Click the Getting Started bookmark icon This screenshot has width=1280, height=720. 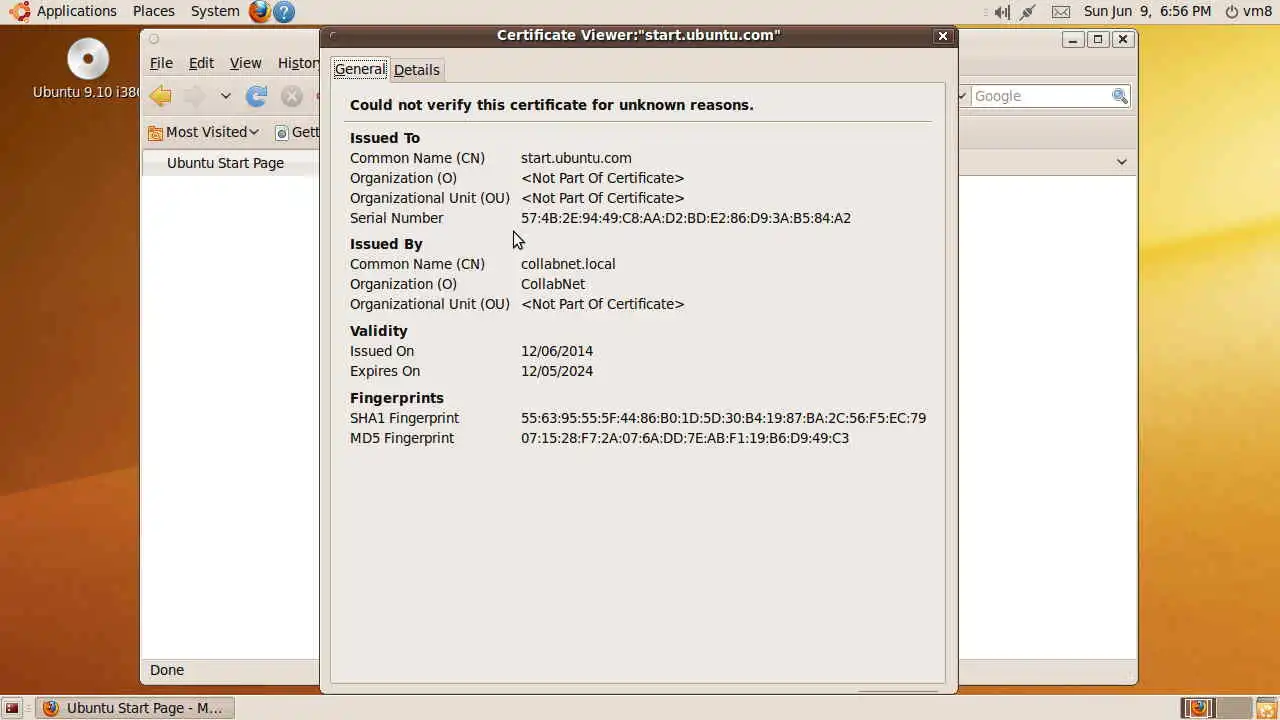[x=282, y=132]
